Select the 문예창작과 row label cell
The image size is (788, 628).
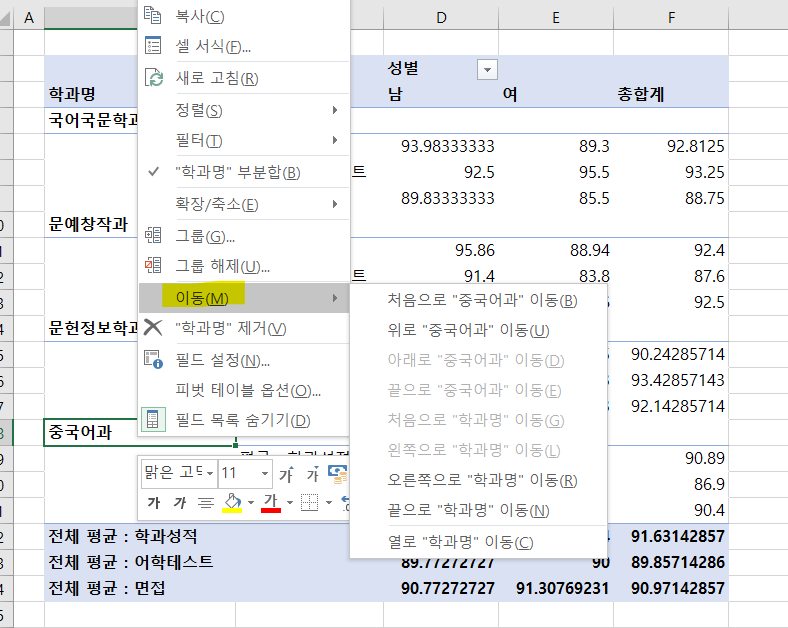[90, 224]
